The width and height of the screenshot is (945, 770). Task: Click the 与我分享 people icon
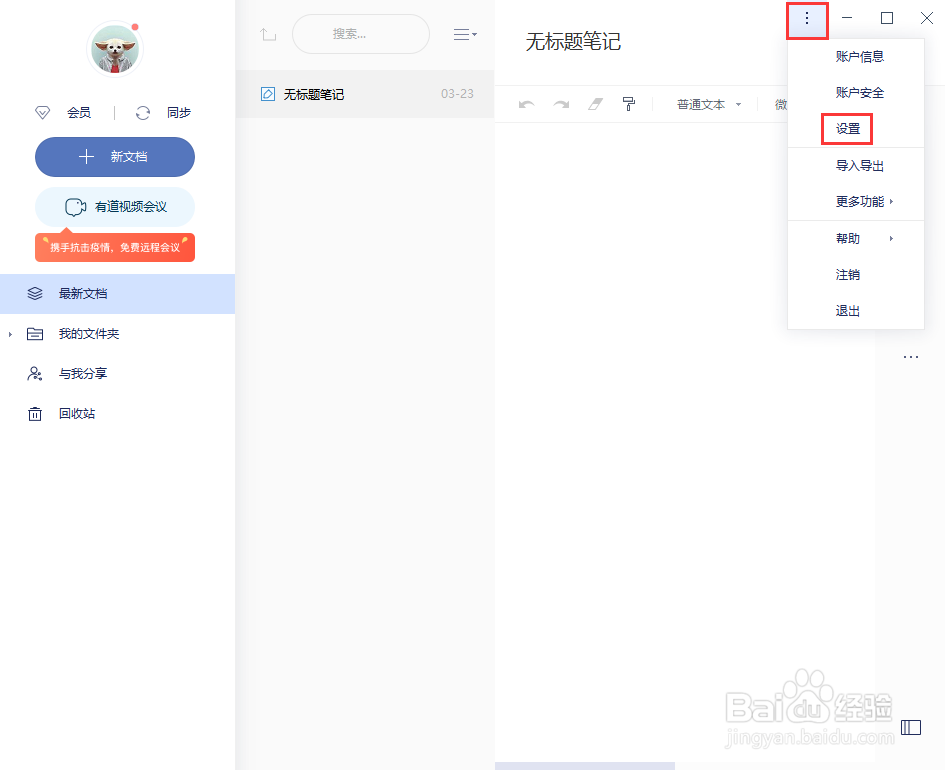click(35, 374)
